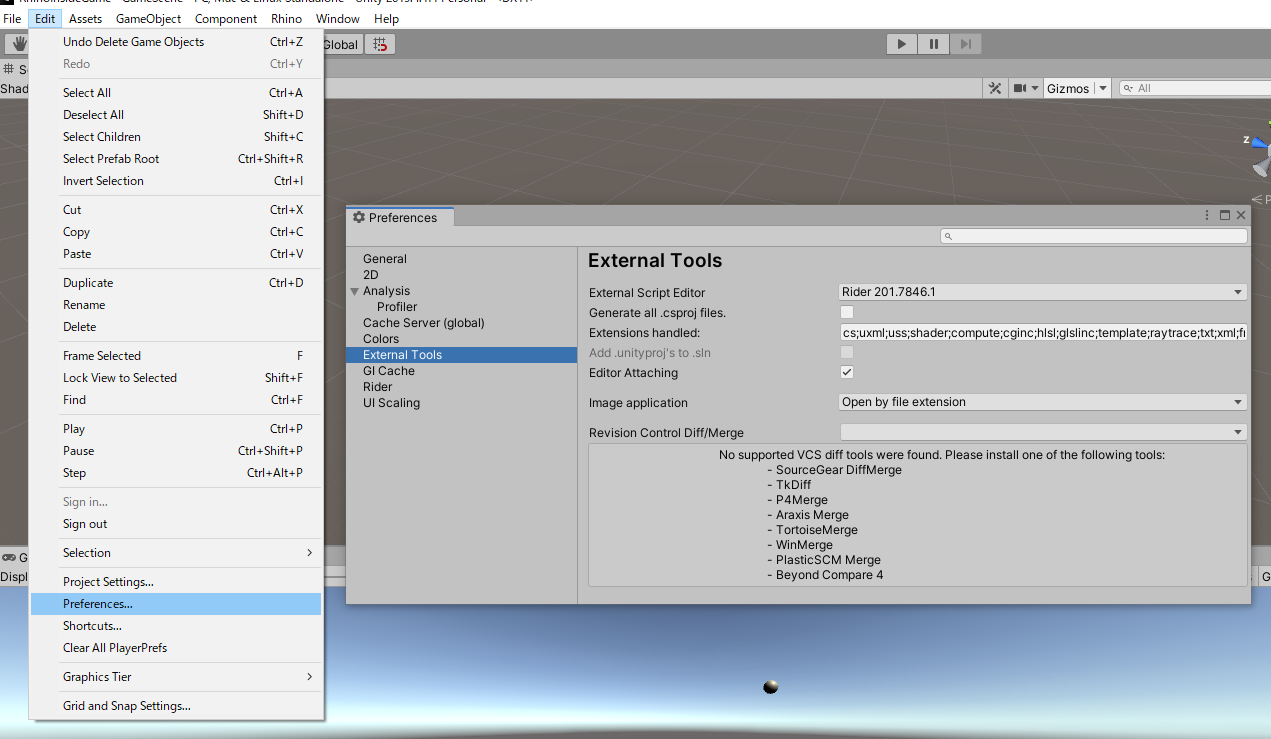Open the Window menu
Screen dimensions: 1271x739
click(338, 18)
